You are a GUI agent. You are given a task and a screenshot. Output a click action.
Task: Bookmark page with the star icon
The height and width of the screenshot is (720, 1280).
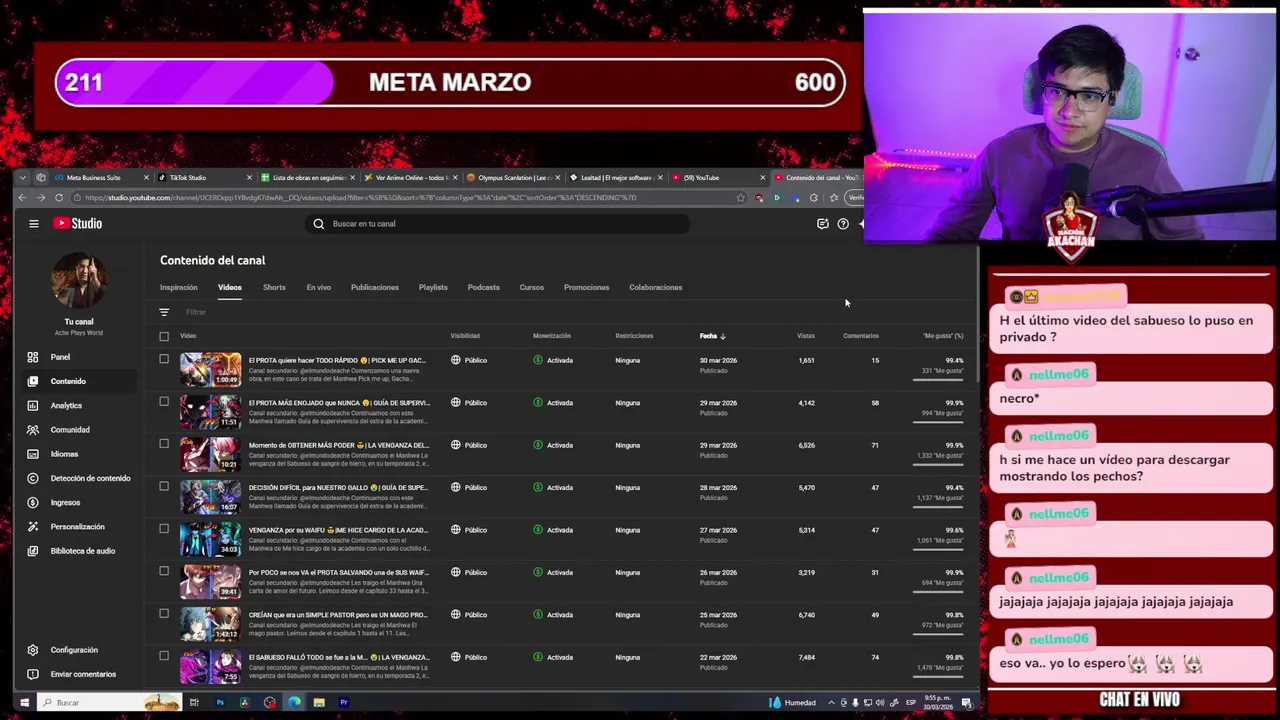tap(740, 198)
